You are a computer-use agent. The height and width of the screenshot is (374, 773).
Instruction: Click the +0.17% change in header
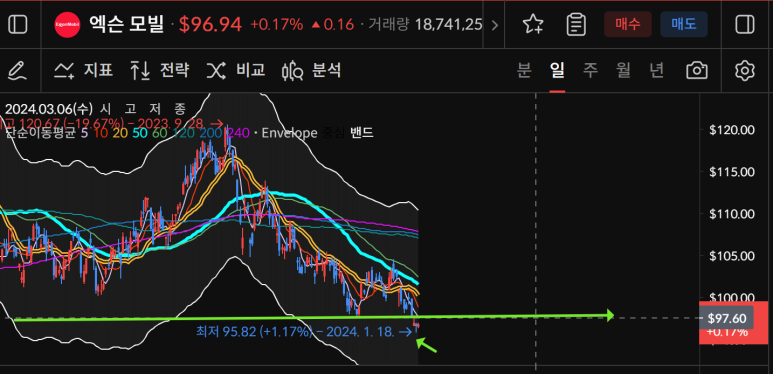click(276, 24)
